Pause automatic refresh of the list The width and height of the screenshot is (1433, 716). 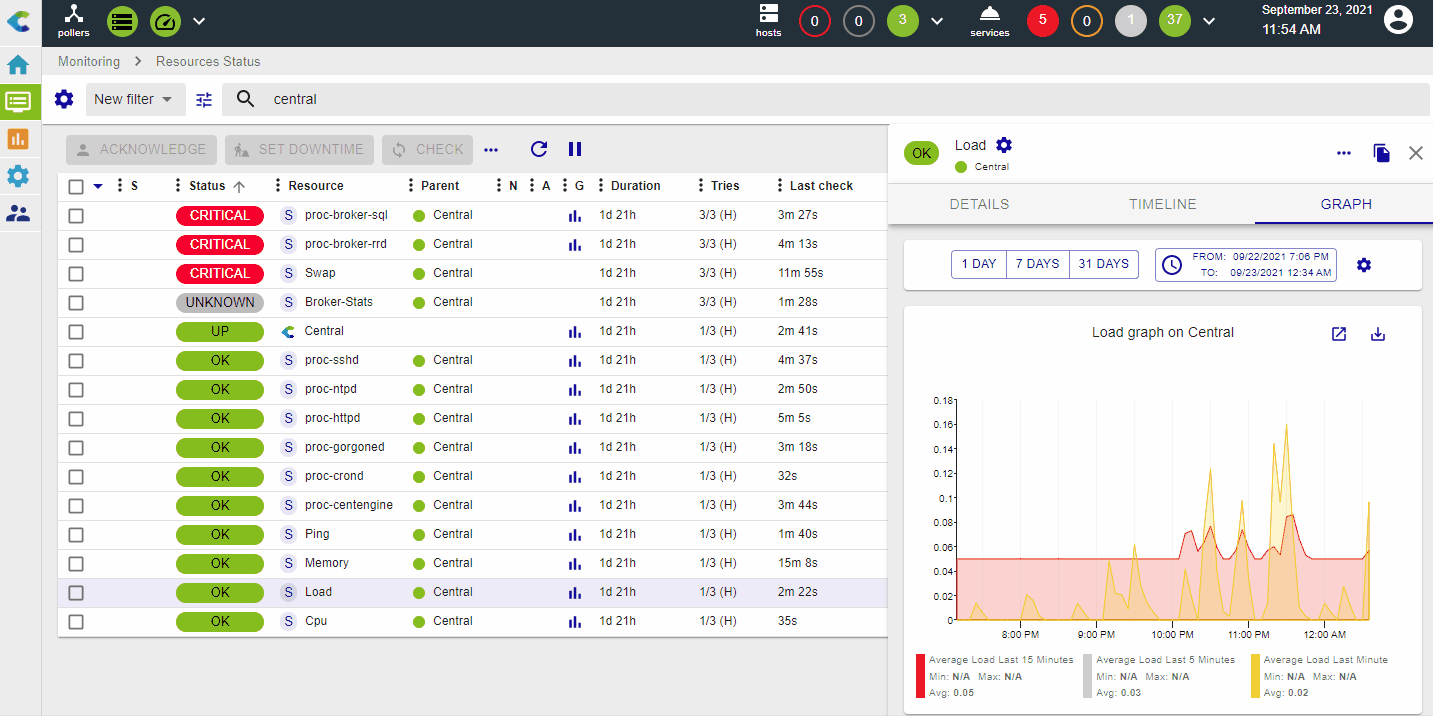click(x=575, y=149)
